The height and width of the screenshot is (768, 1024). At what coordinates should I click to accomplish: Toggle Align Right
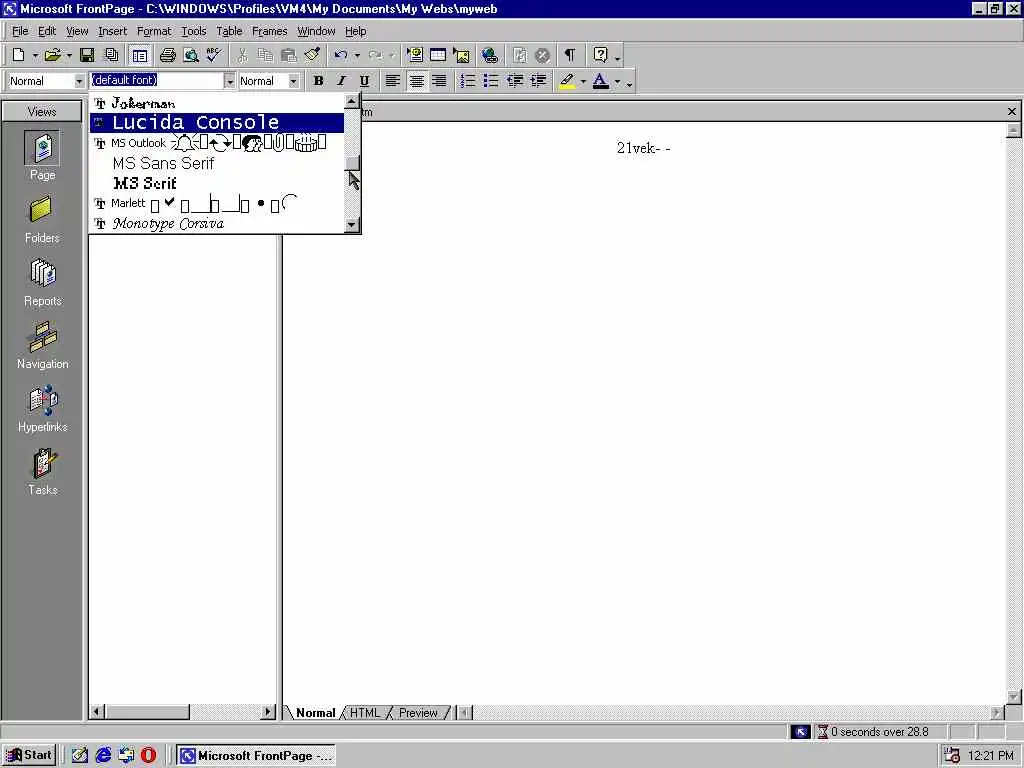pos(440,80)
